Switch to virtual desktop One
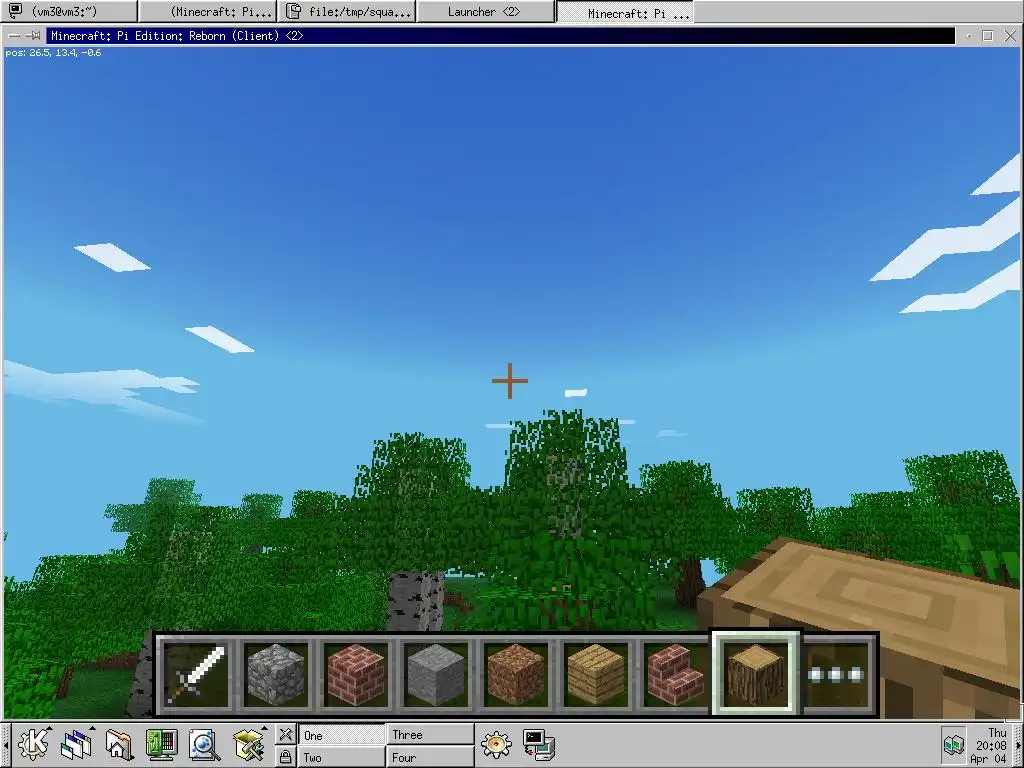Viewport: 1024px width, 768px height. point(342,735)
